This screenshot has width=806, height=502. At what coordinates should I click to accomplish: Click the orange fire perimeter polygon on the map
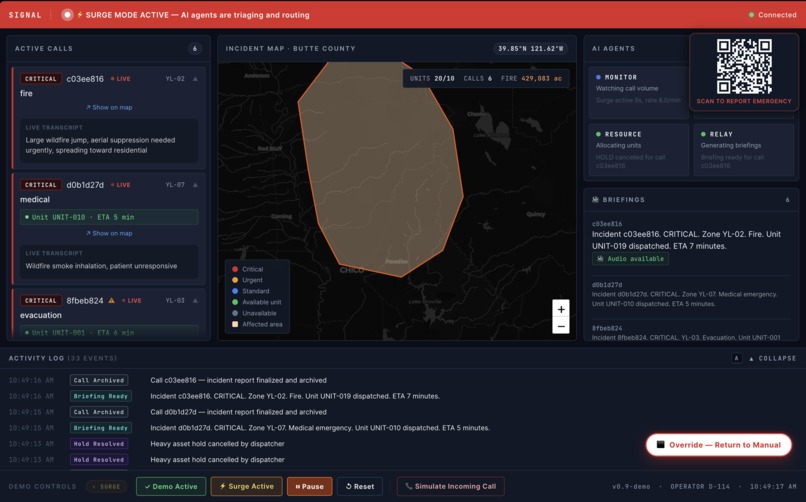[x=379, y=170]
